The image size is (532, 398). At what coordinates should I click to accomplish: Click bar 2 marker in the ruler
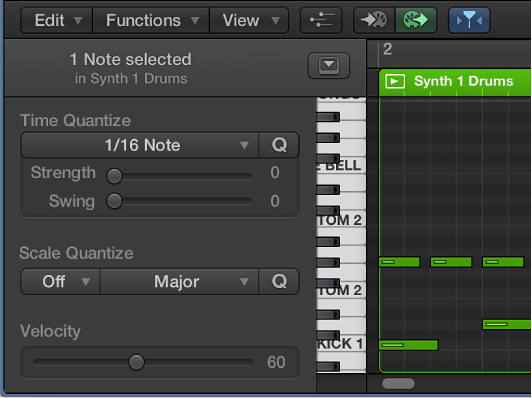click(387, 49)
